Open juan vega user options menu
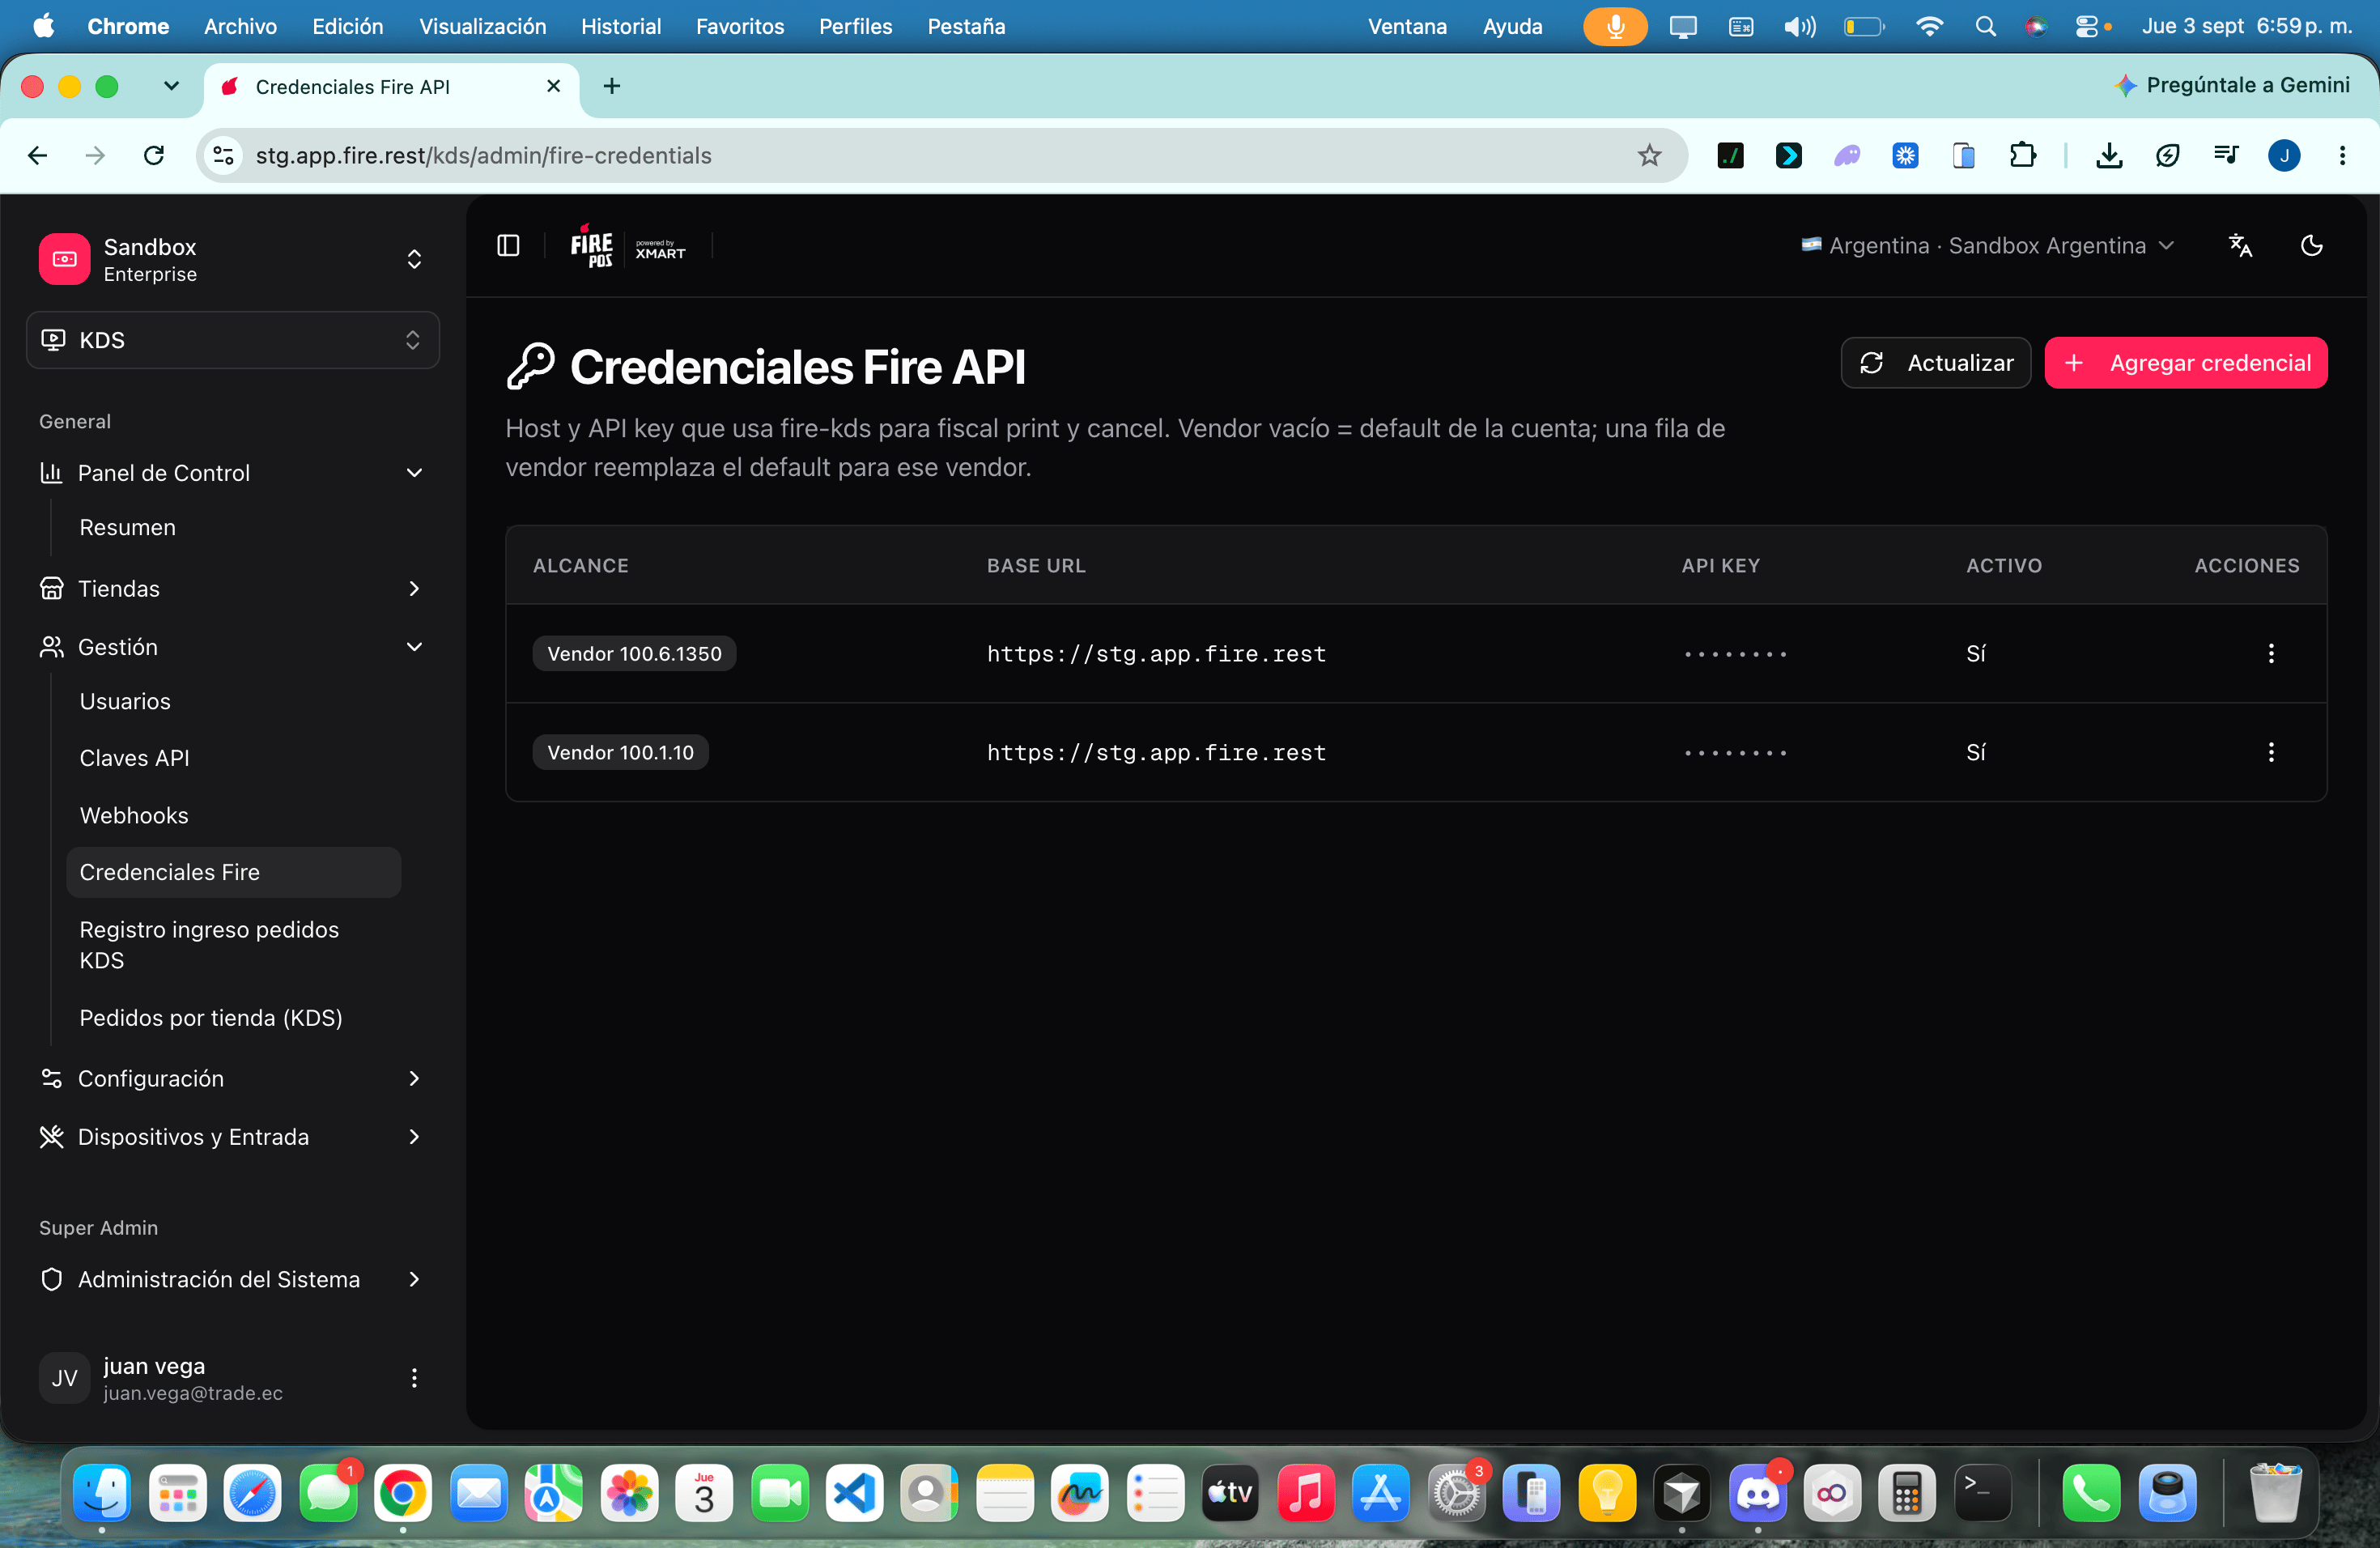The image size is (2380, 1548). [x=414, y=1378]
